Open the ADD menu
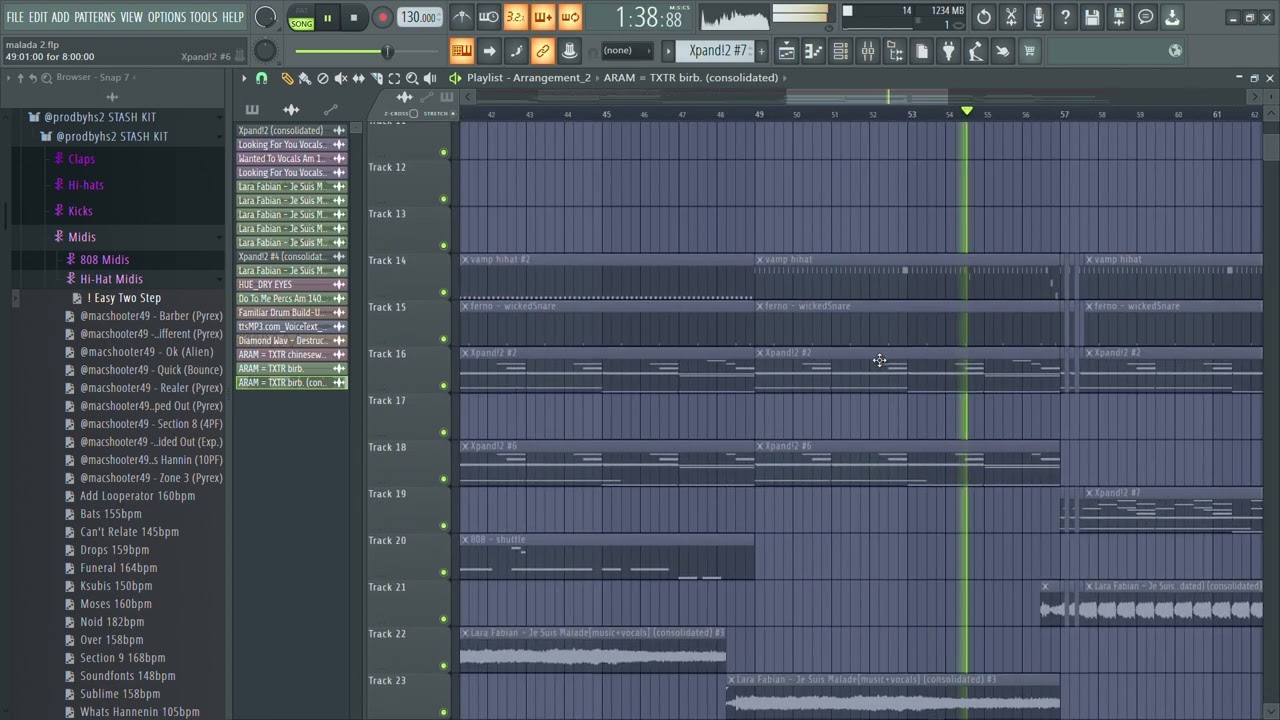This screenshot has height=720, width=1280. click(60, 17)
